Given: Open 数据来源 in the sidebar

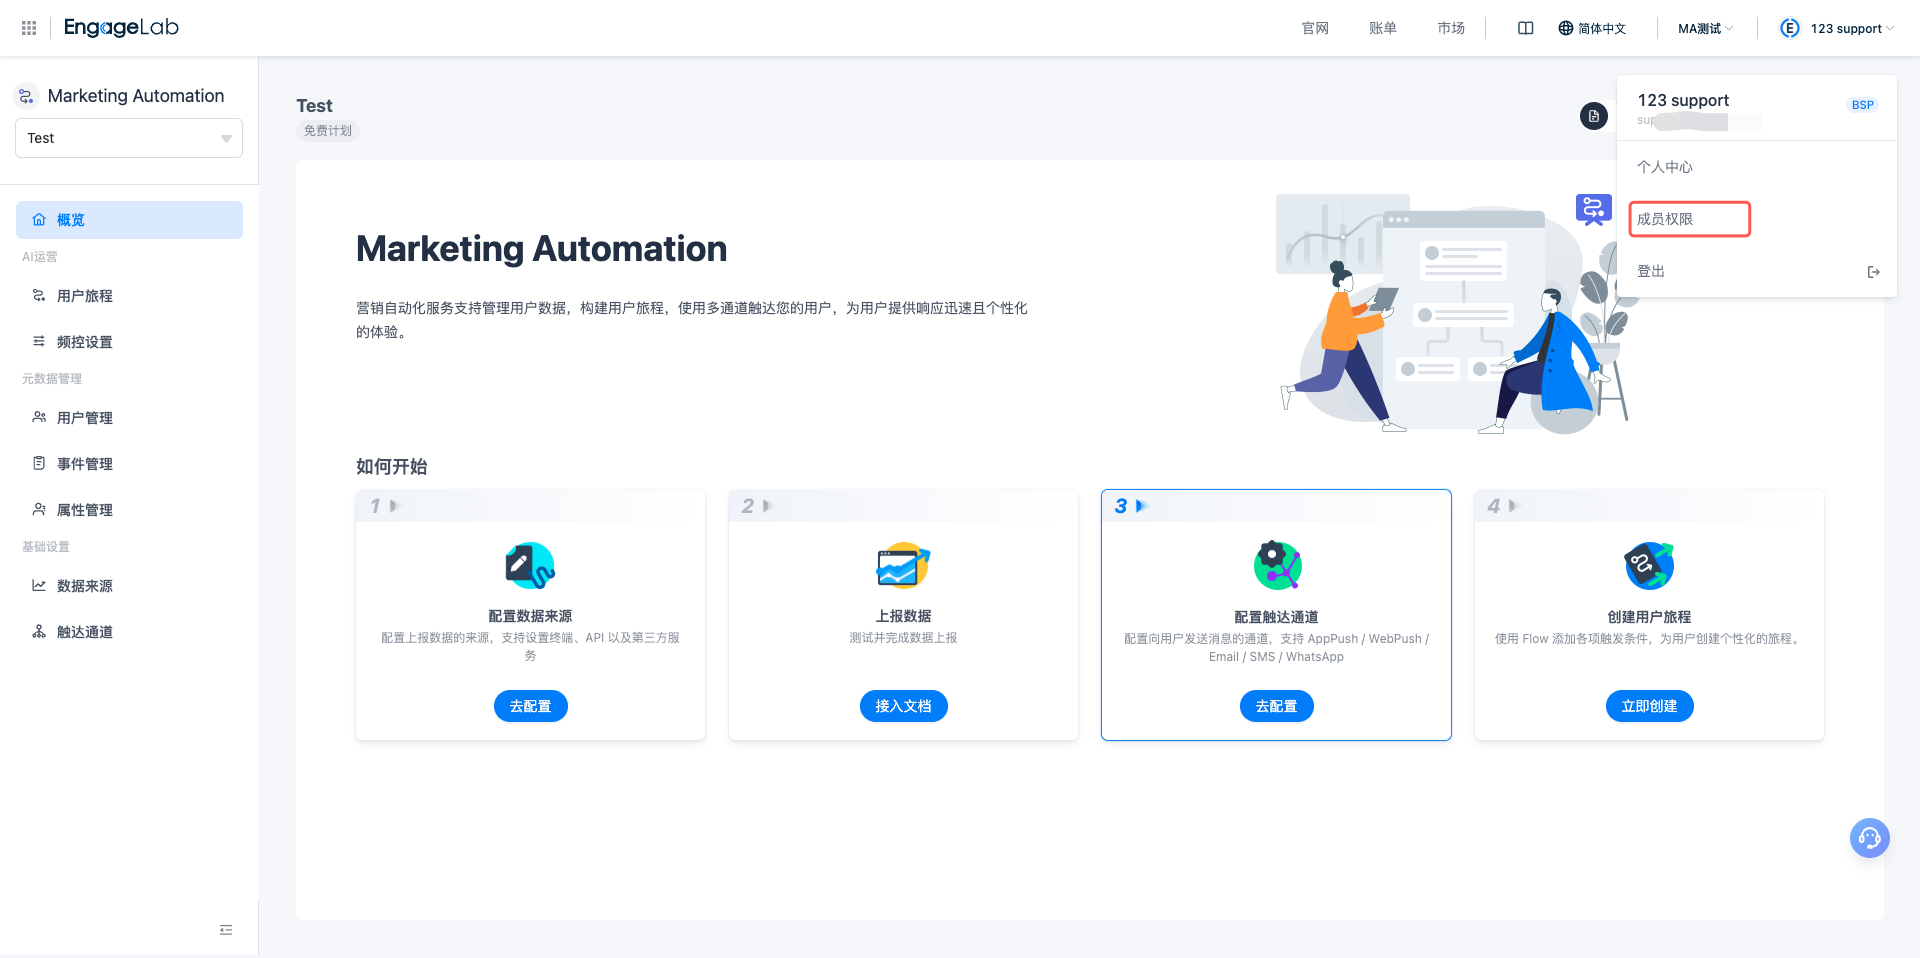Looking at the screenshot, I should [x=129, y=586].
